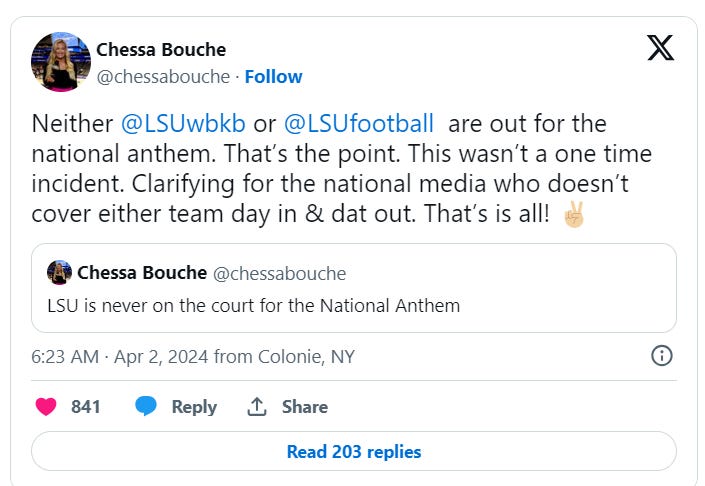This screenshot has width=705, height=486.
Task: Click the Chessa Bouche display name header
Action: [x=161, y=49]
